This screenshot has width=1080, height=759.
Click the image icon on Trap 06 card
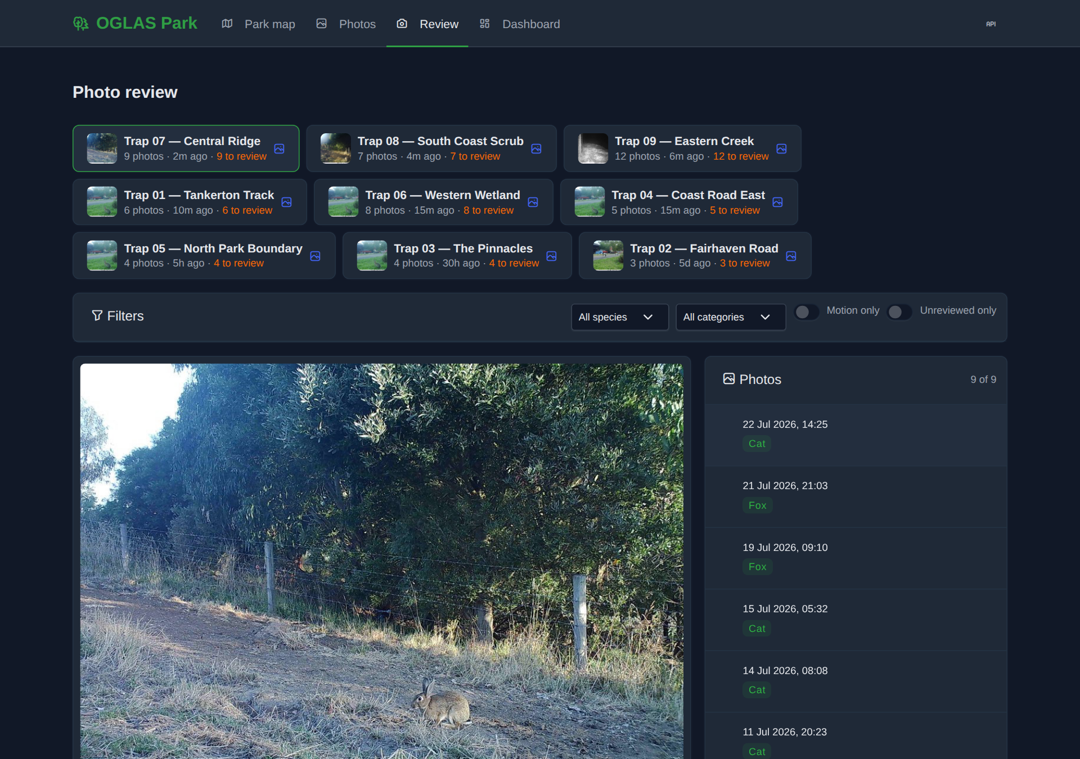click(532, 202)
